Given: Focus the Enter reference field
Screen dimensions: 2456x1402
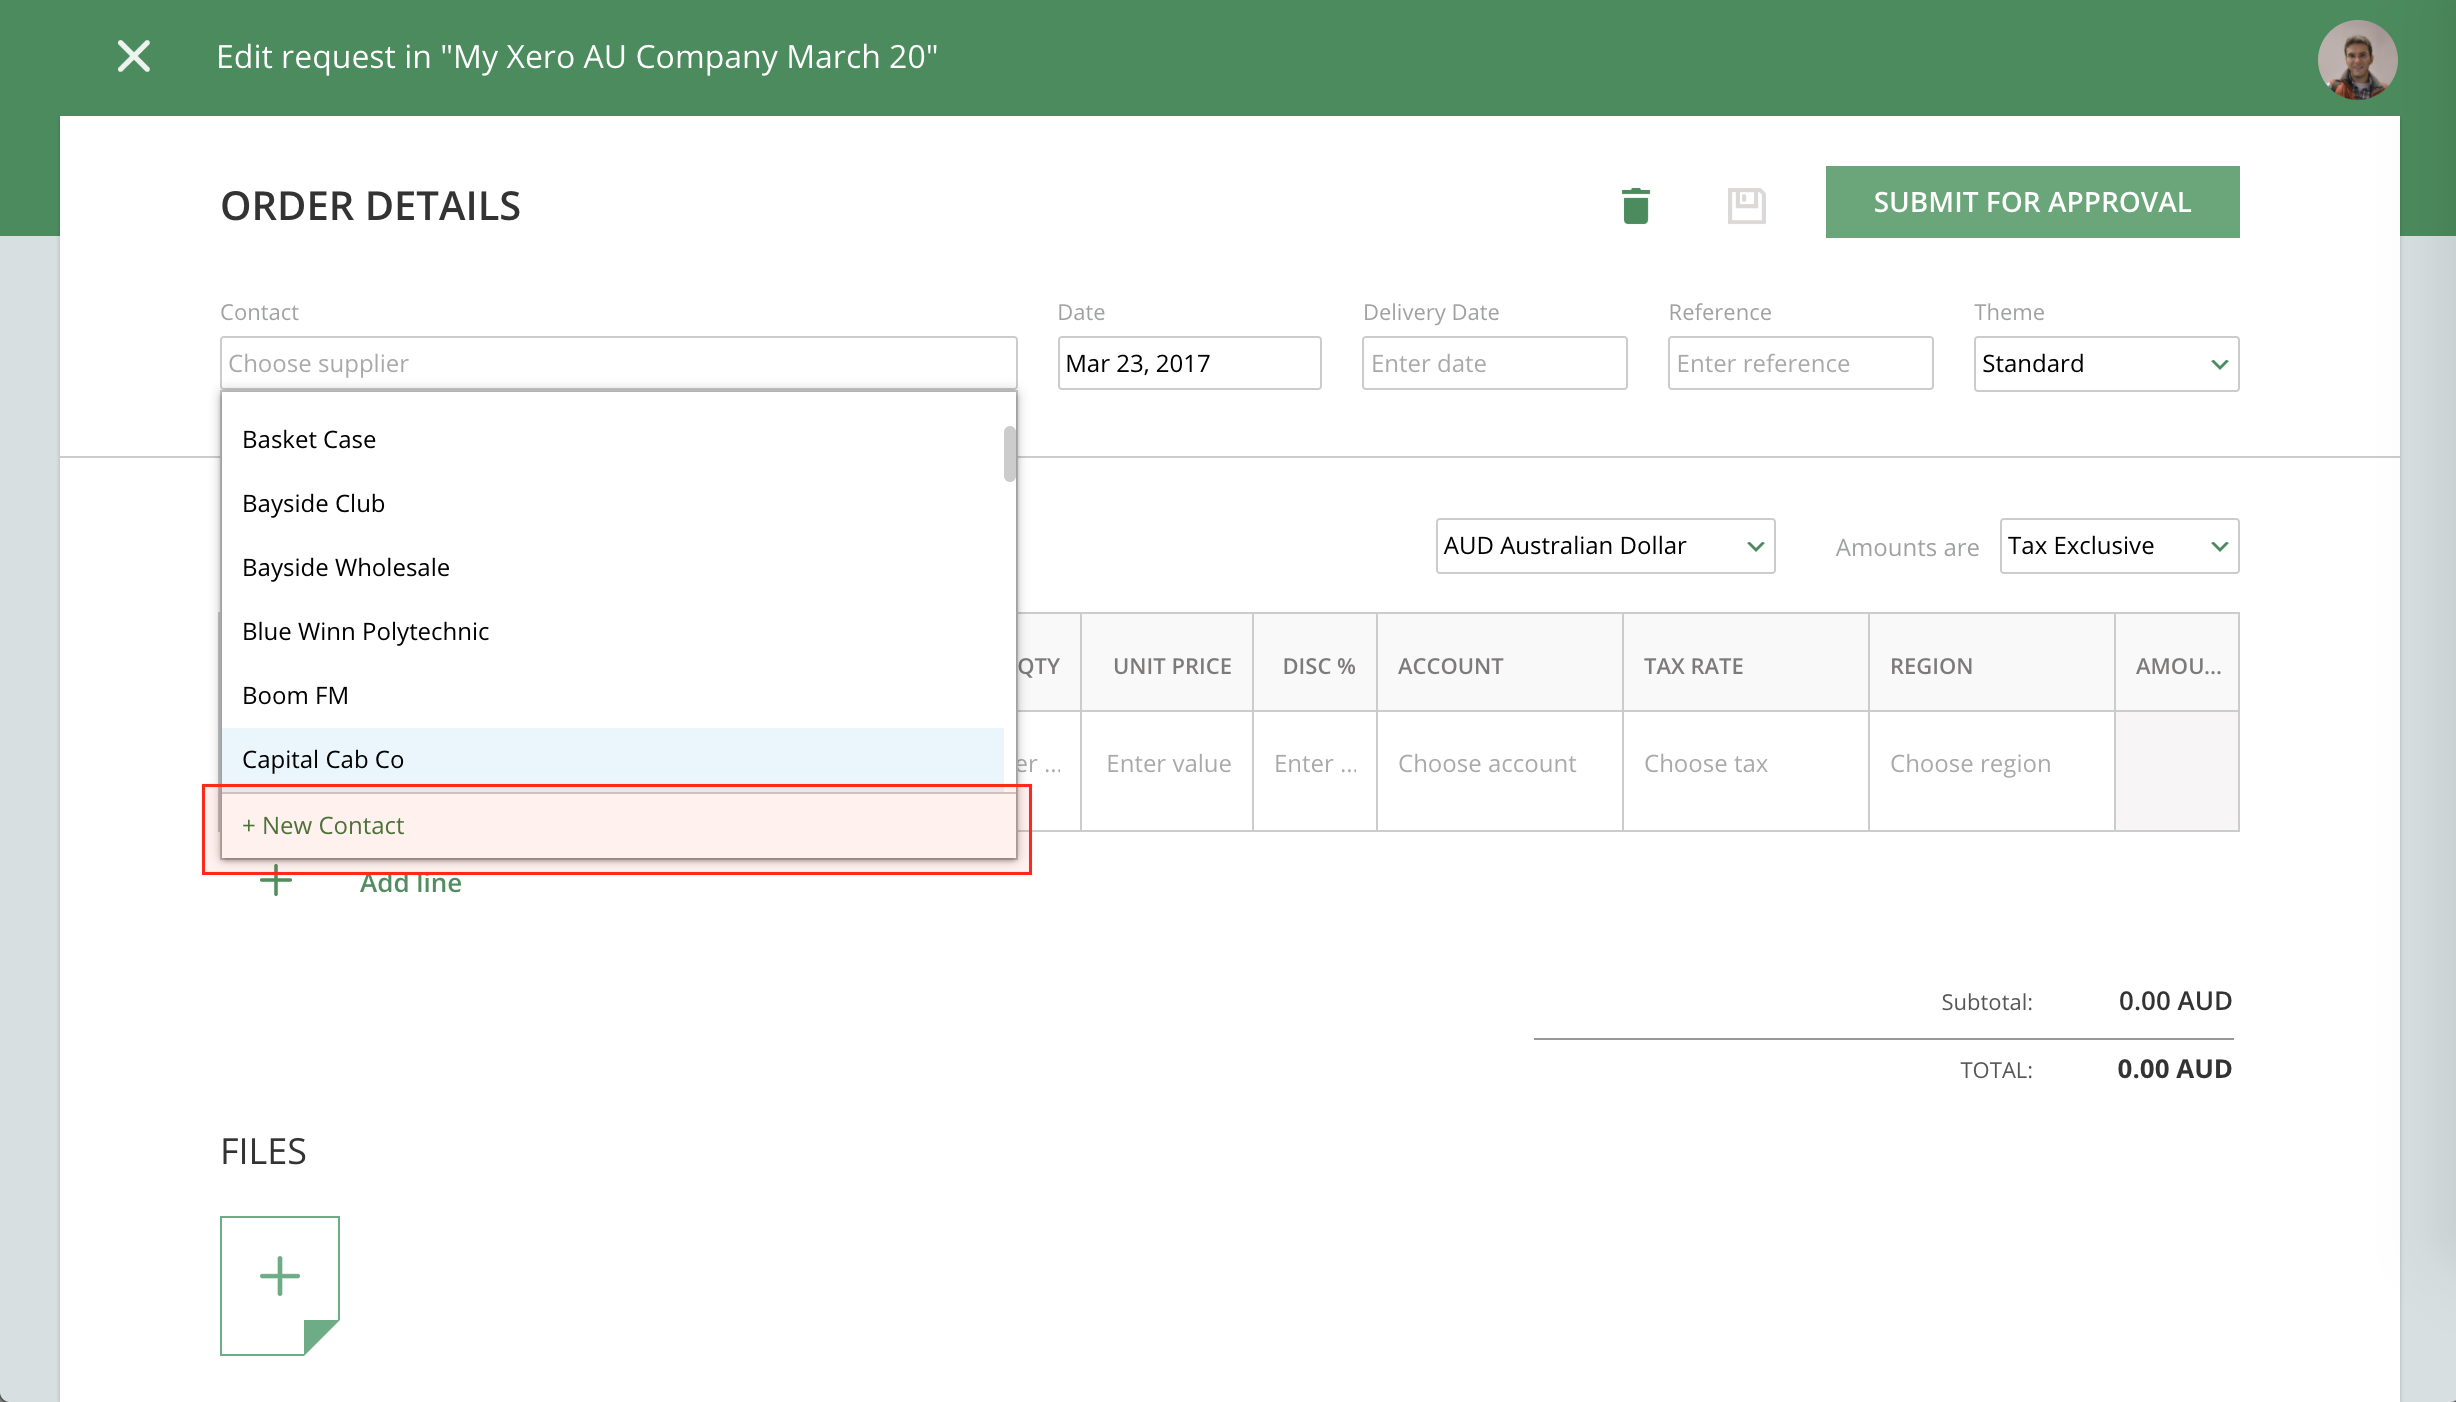Looking at the screenshot, I should [x=1799, y=364].
